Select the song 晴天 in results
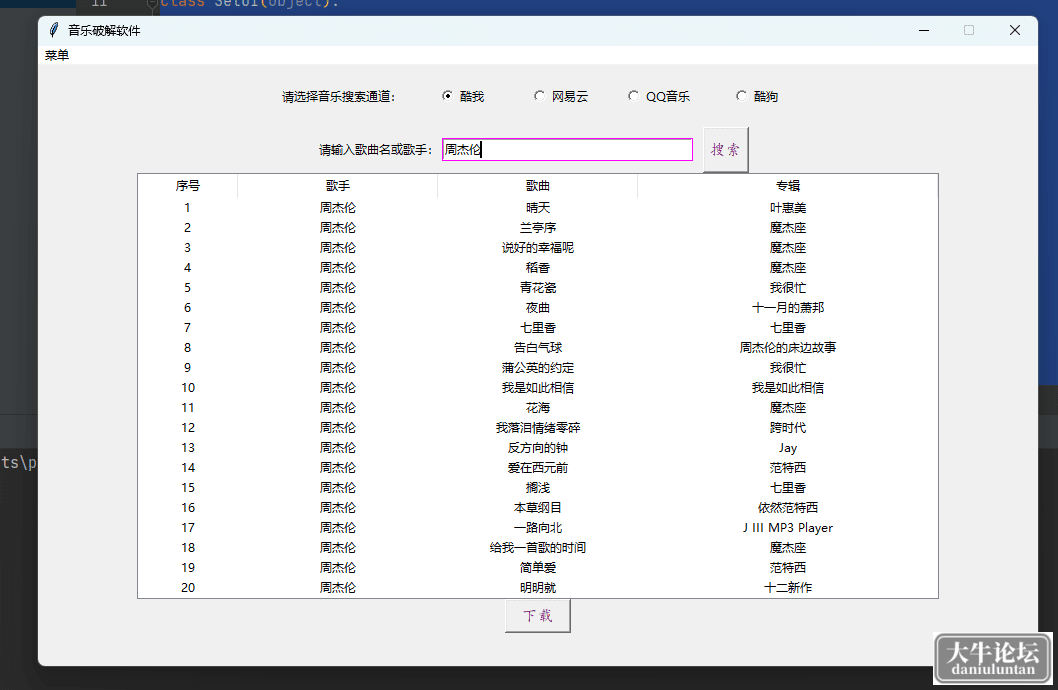The image size is (1058, 690). pos(538,208)
